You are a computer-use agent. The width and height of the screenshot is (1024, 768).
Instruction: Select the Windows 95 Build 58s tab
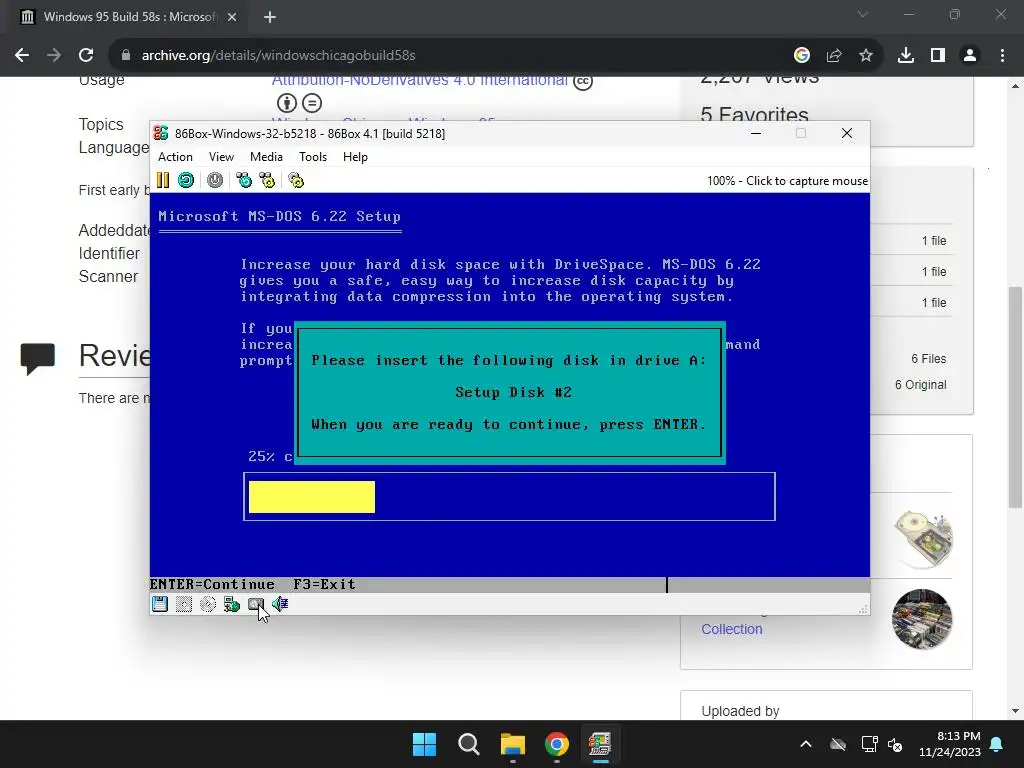pos(129,17)
